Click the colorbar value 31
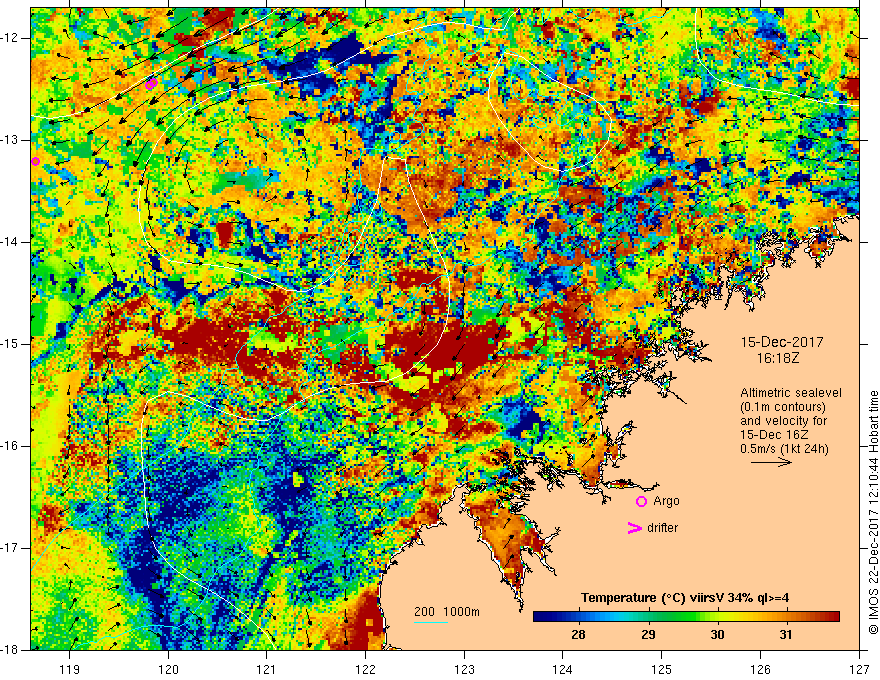 pyautogui.click(x=786, y=635)
